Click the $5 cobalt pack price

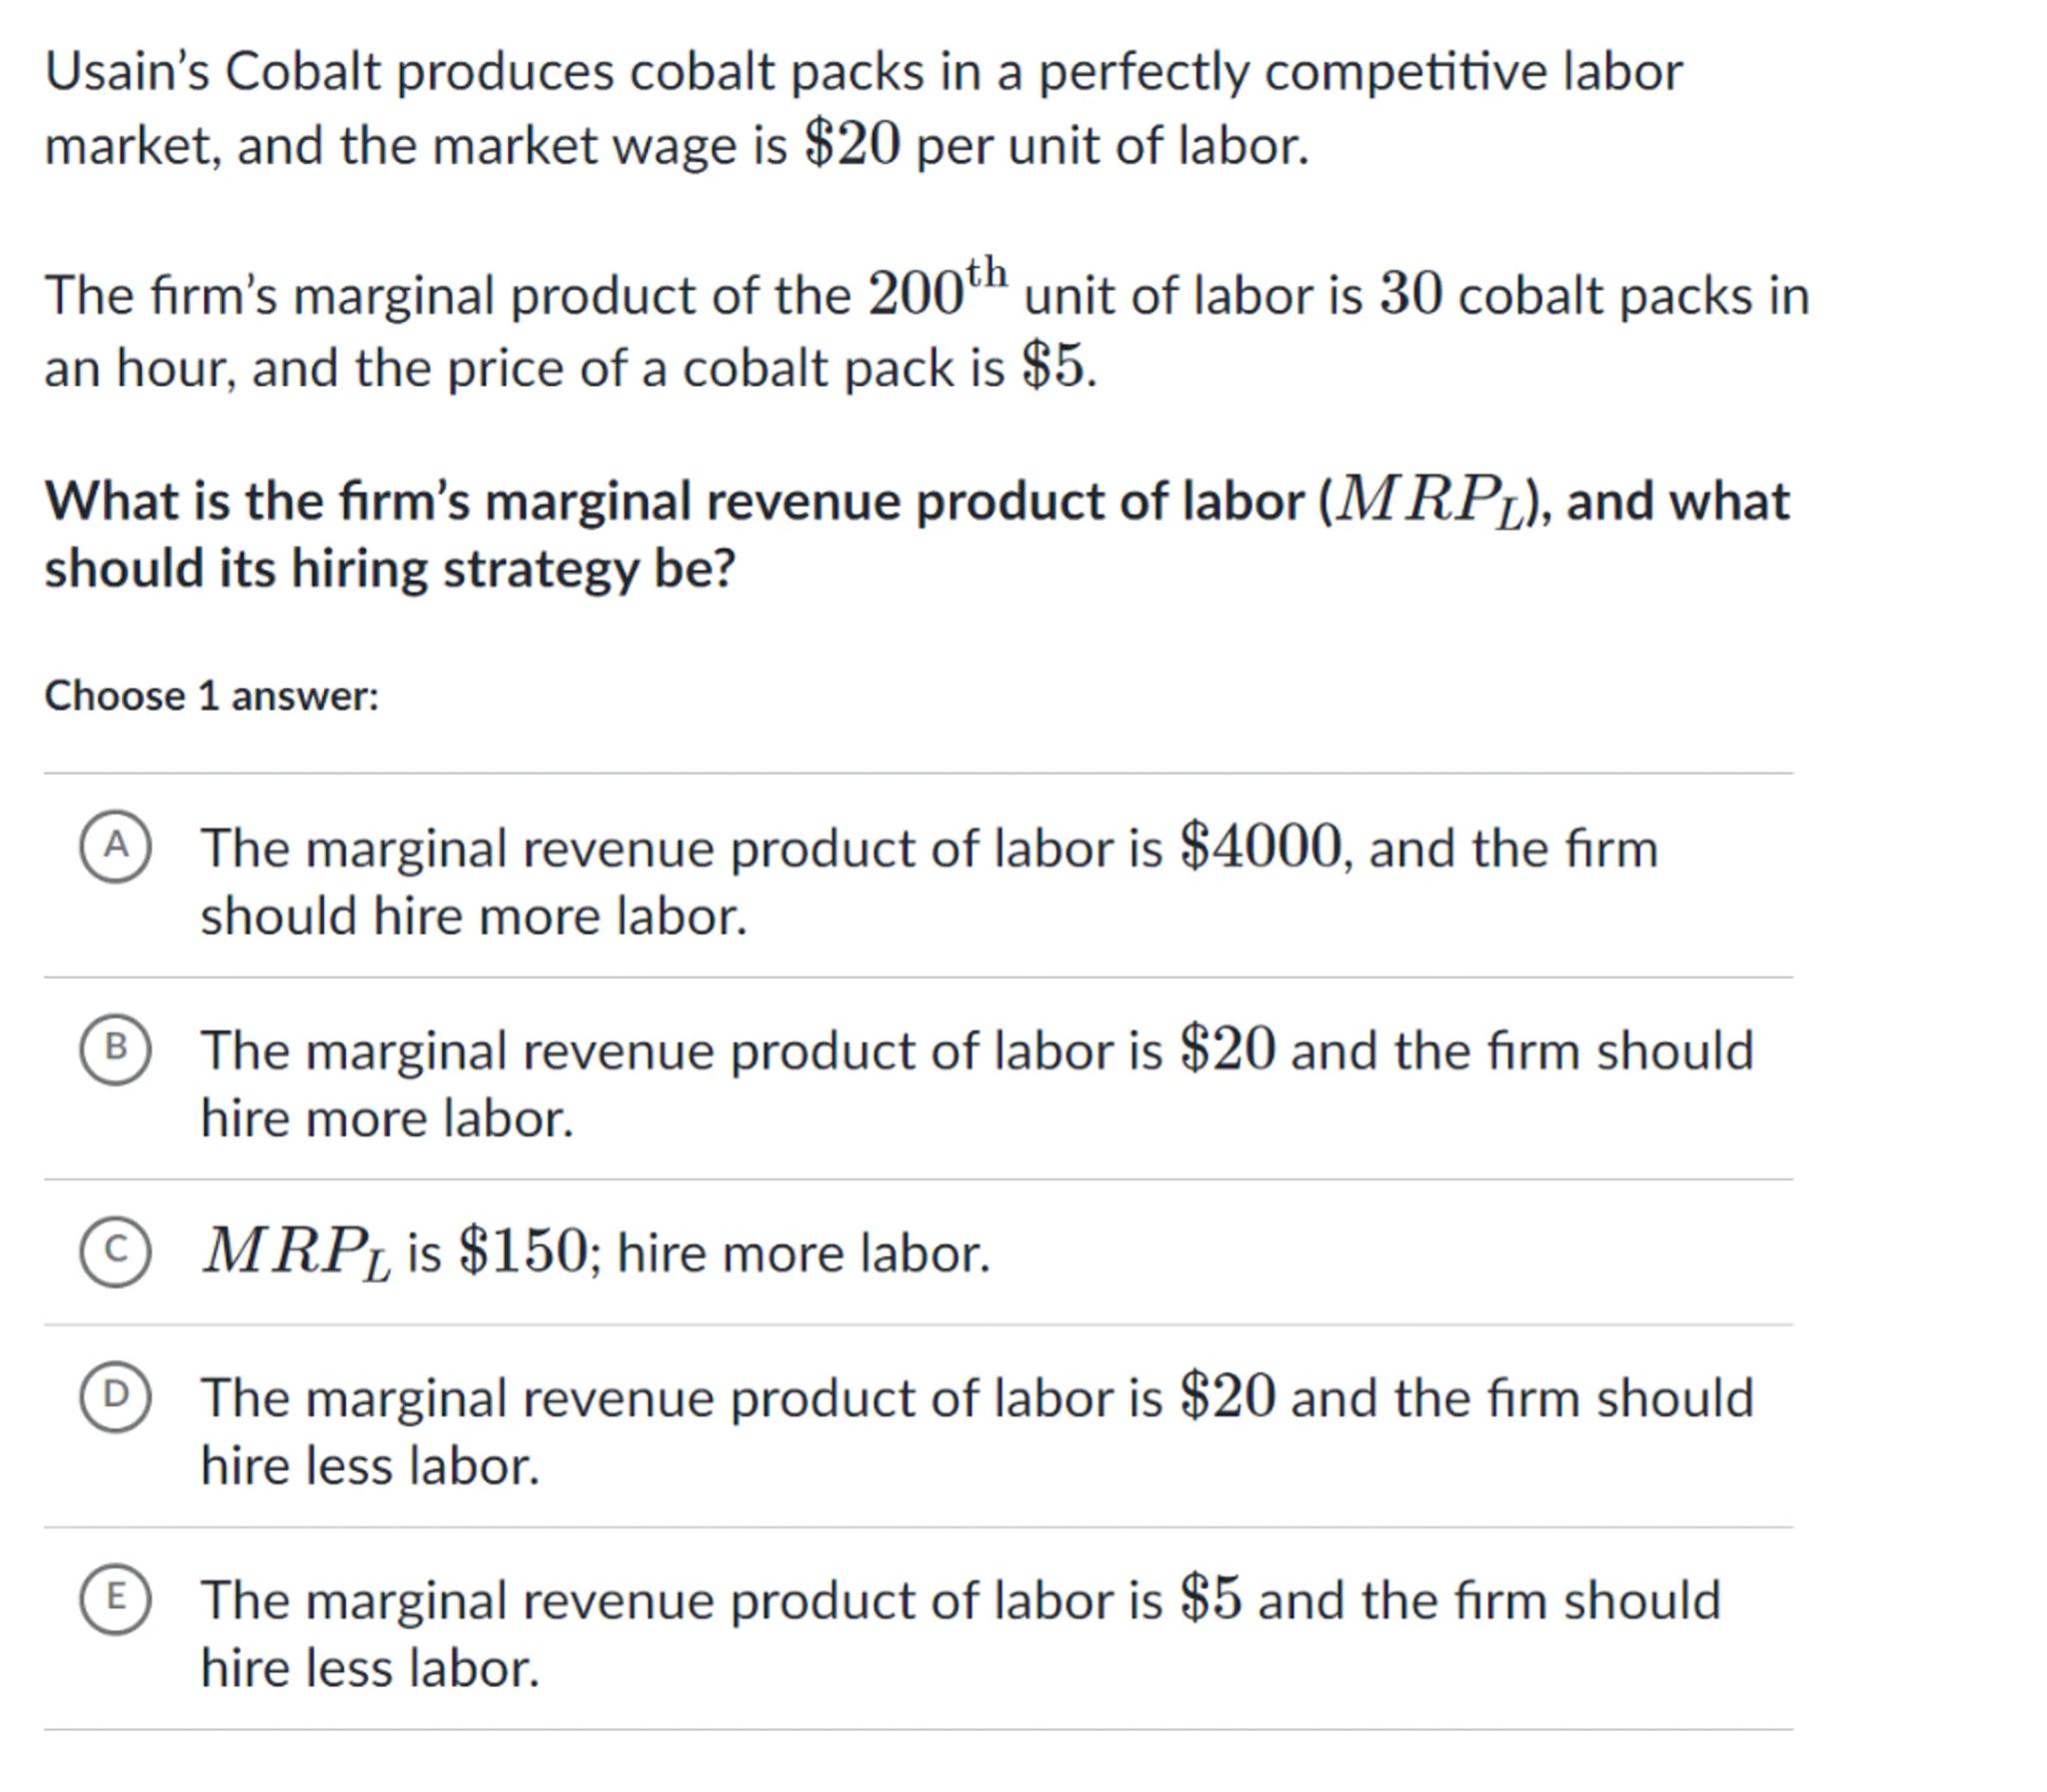click(x=1052, y=366)
